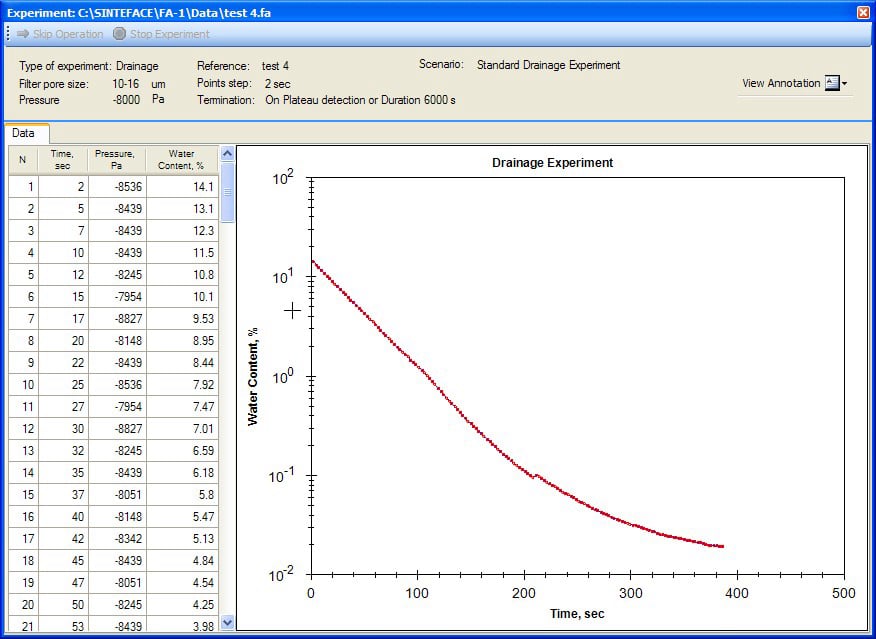The height and width of the screenshot is (639, 876).
Task: Click water content cell 7.47
Action: [x=182, y=407]
